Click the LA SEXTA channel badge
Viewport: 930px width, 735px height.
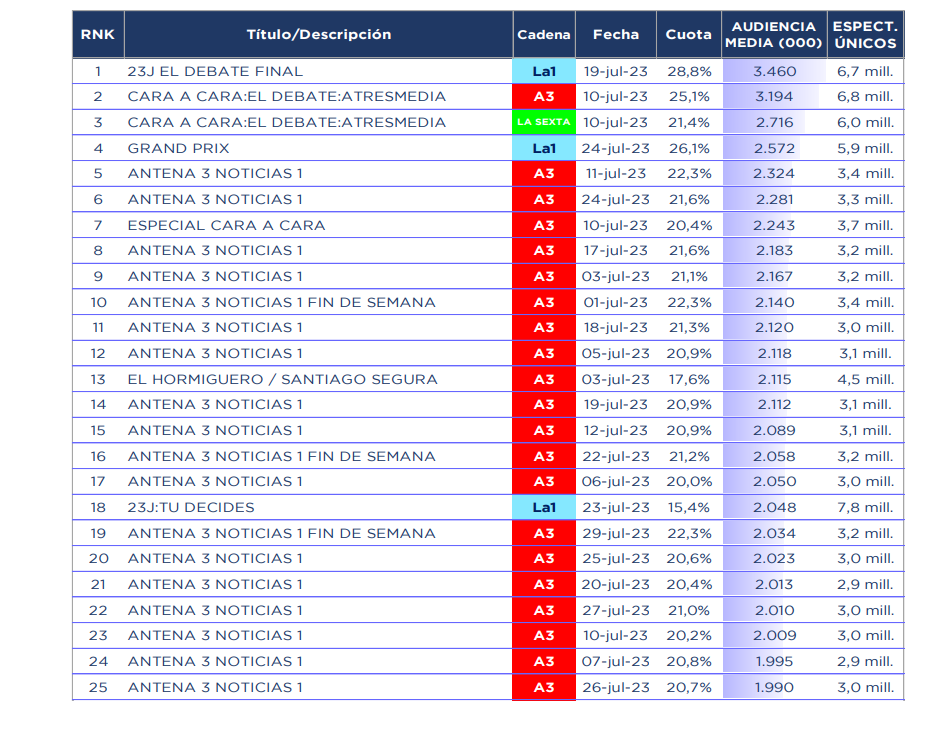(544, 122)
